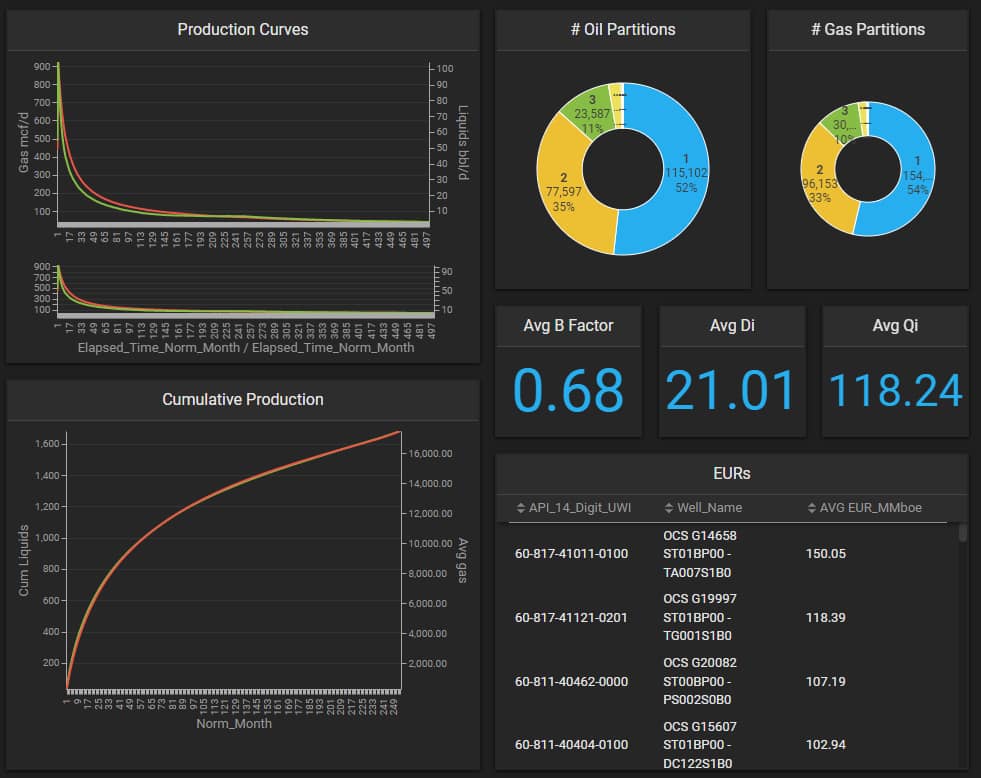Open the EURs panel title
Image resolution: width=981 pixels, height=778 pixels.
click(x=731, y=472)
